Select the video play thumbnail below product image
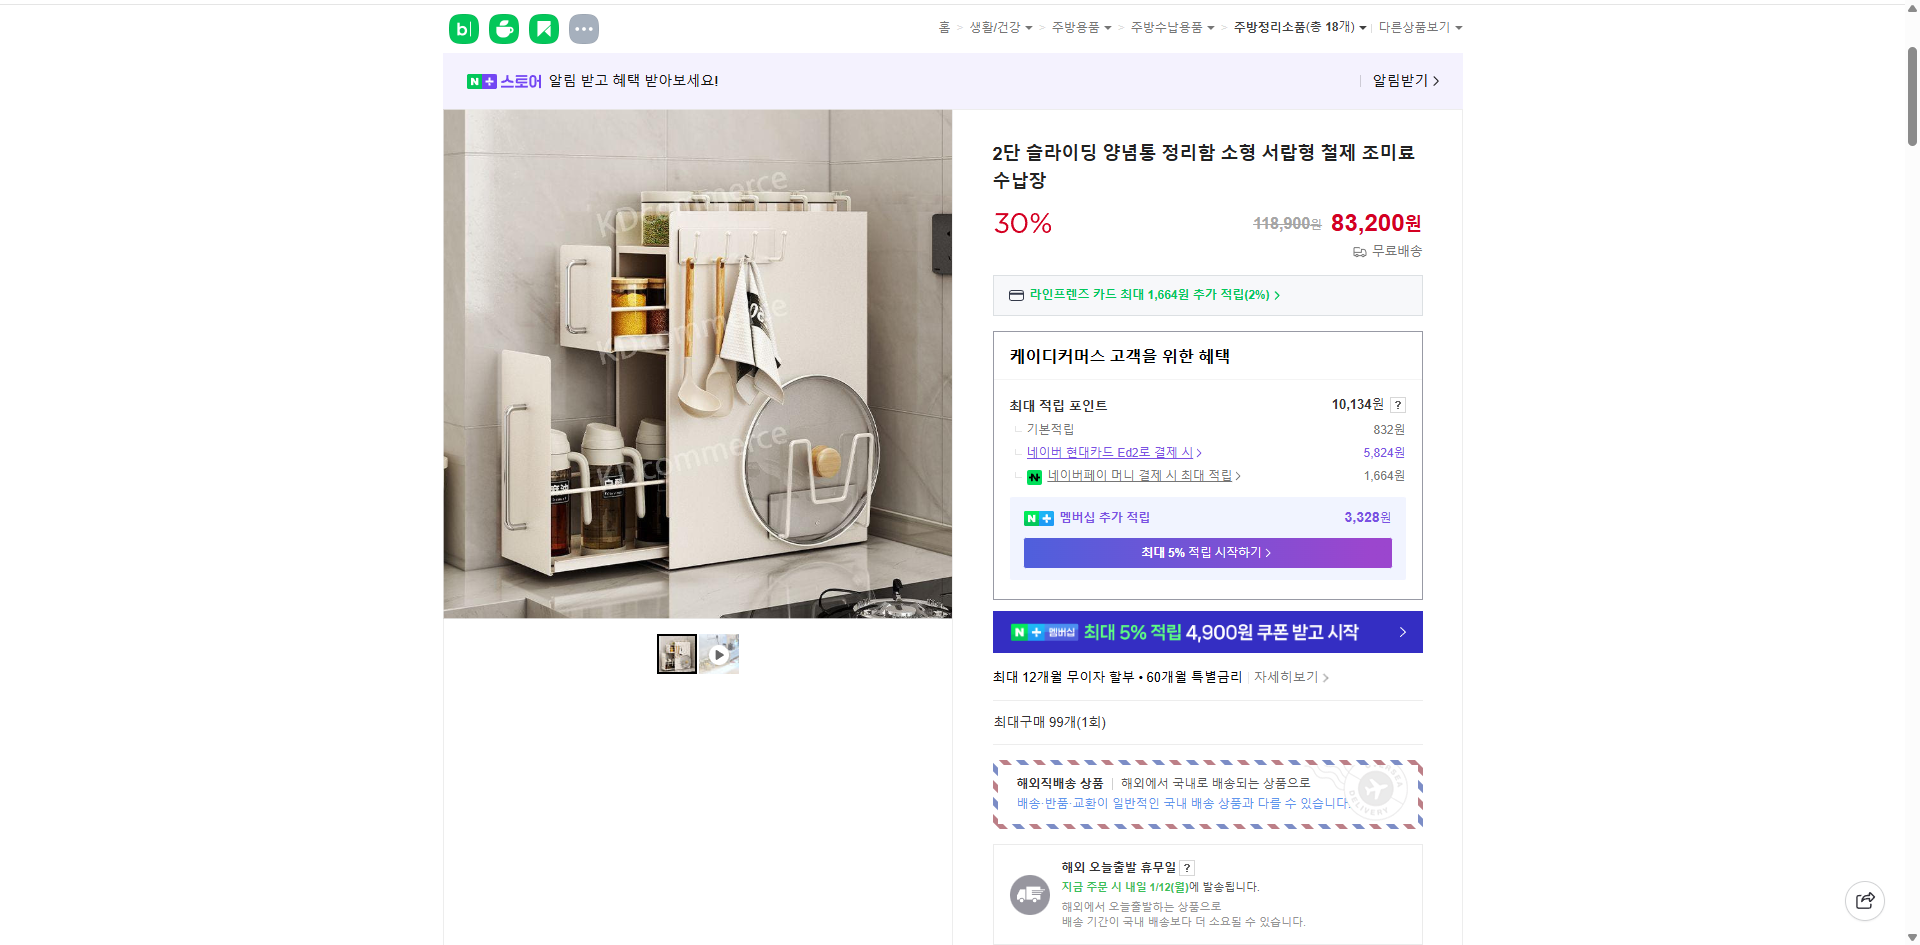Viewport: 1920px width, 945px height. (718, 653)
